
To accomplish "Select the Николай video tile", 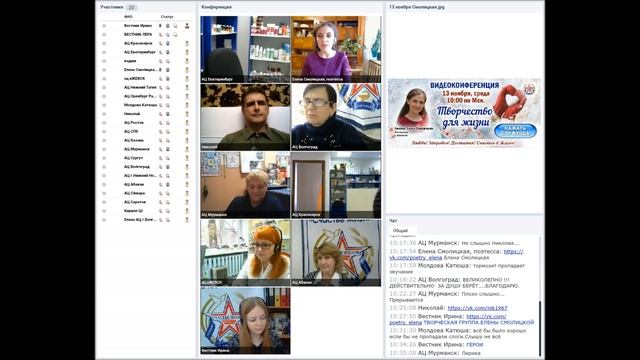I will click(x=245, y=117).
